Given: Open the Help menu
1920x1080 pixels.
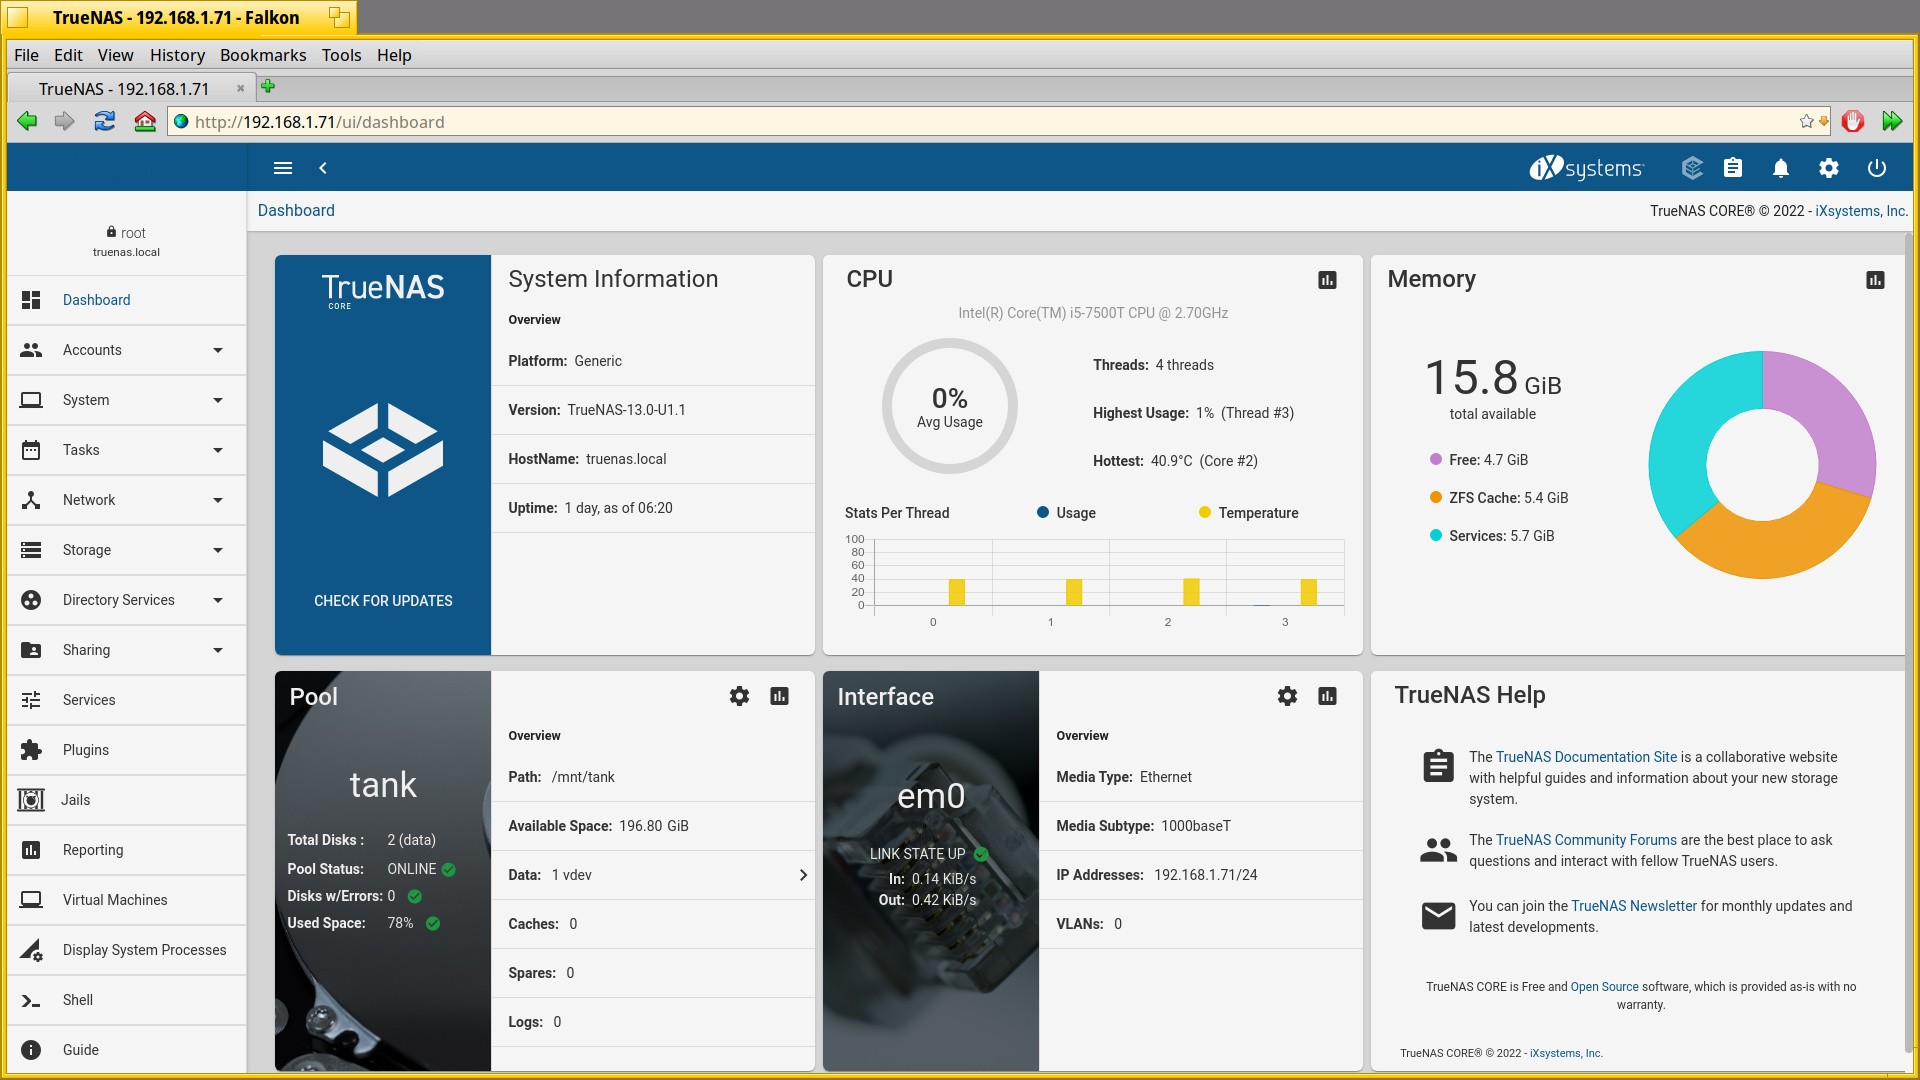Looking at the screenshot, I should click(x=394, y=55).
